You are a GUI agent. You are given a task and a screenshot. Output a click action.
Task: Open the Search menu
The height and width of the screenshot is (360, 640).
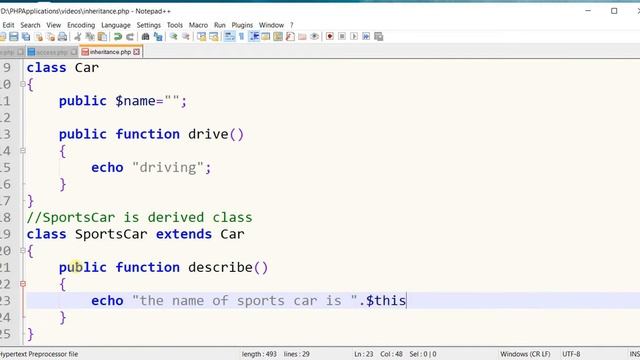point(30,25)
